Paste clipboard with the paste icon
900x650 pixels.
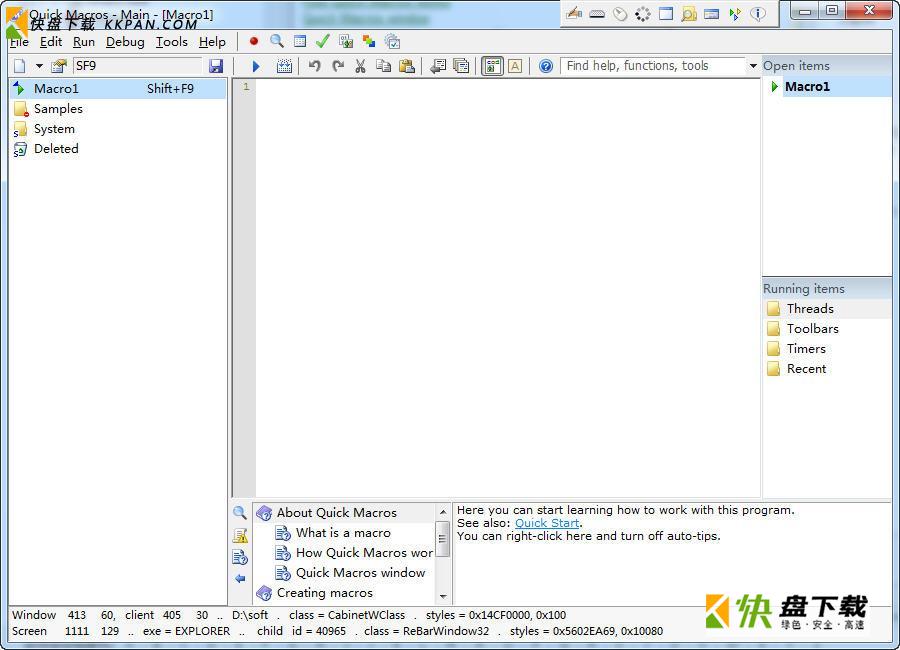coord(406,66)
